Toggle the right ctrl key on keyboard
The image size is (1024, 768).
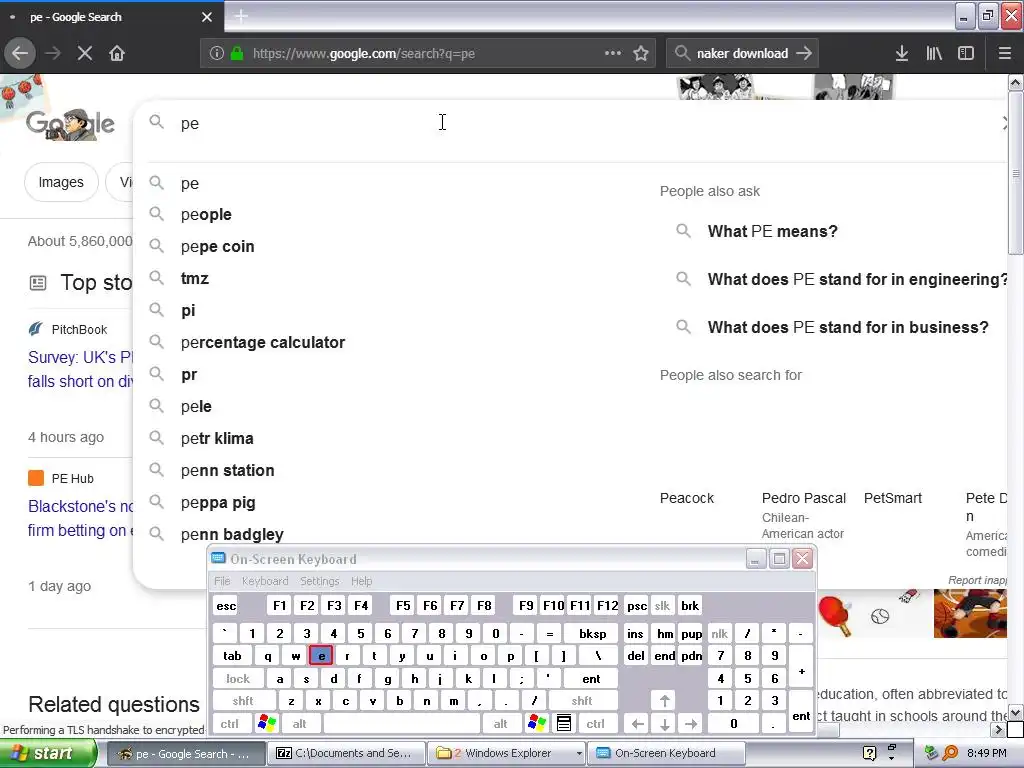[x=596, y=724]
